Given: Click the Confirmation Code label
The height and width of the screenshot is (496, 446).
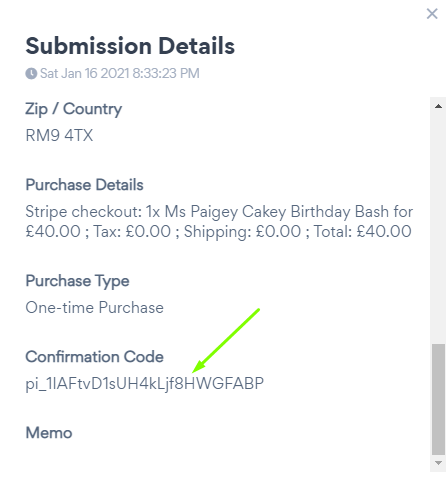Looking at the screenshot, I should pyautogui.click(x=94, y=357).
